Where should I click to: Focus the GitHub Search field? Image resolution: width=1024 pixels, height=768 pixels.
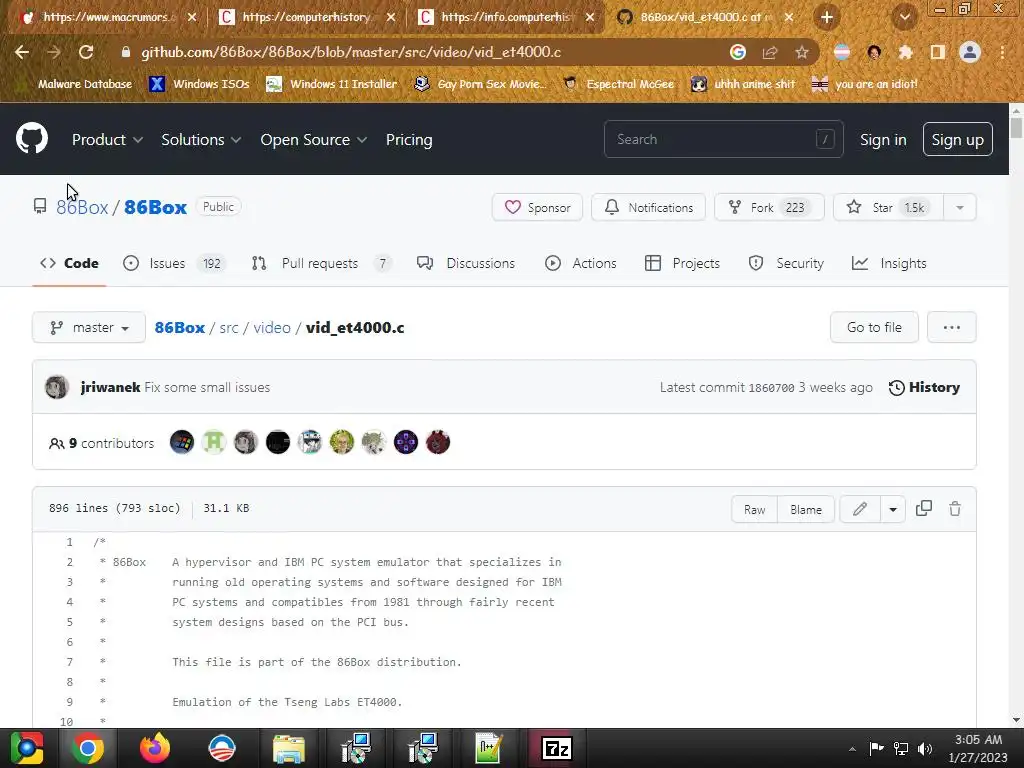[724, 139]
